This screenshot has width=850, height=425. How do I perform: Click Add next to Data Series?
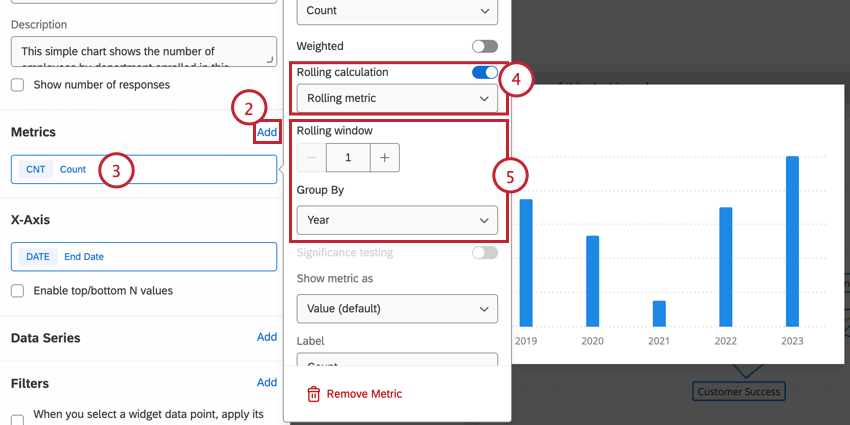tap(266, 337)
